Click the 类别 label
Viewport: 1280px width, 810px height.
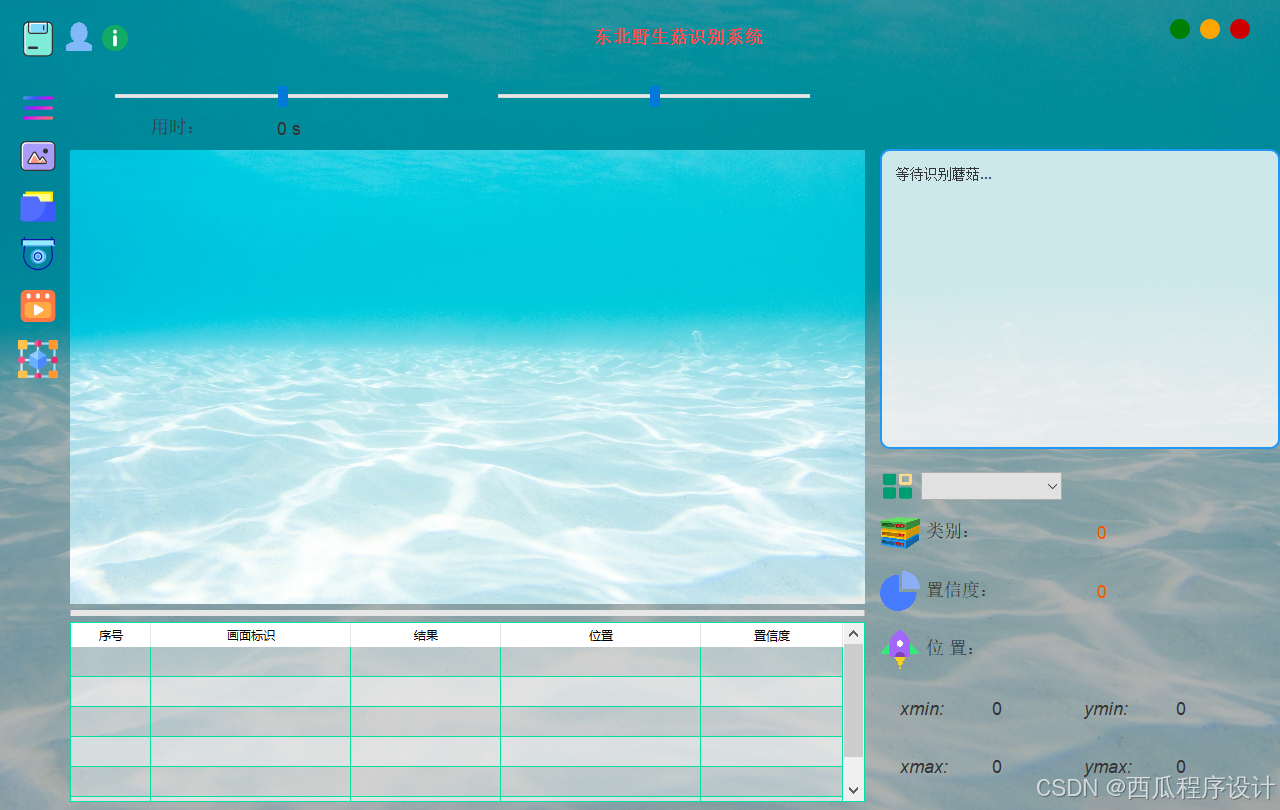(x=948, y=531)
